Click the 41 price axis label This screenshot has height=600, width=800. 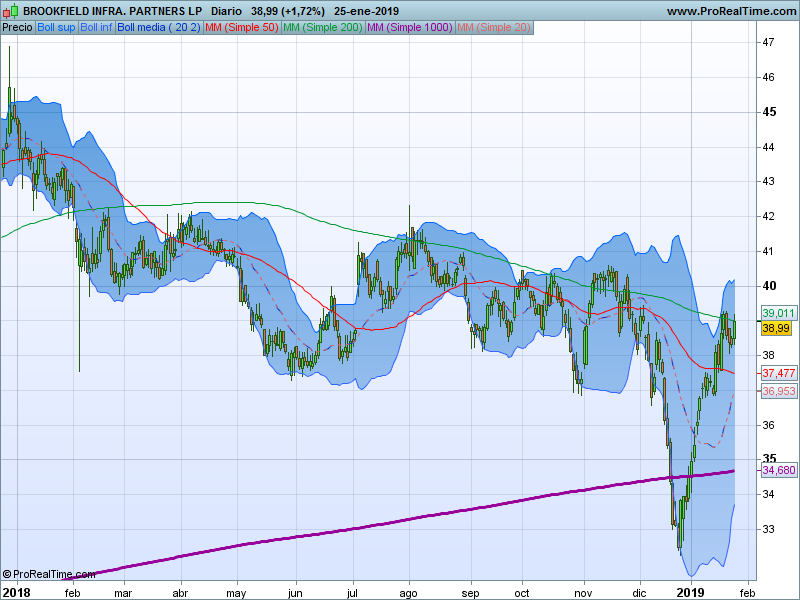pyautogui.click(x=768, y=251)
